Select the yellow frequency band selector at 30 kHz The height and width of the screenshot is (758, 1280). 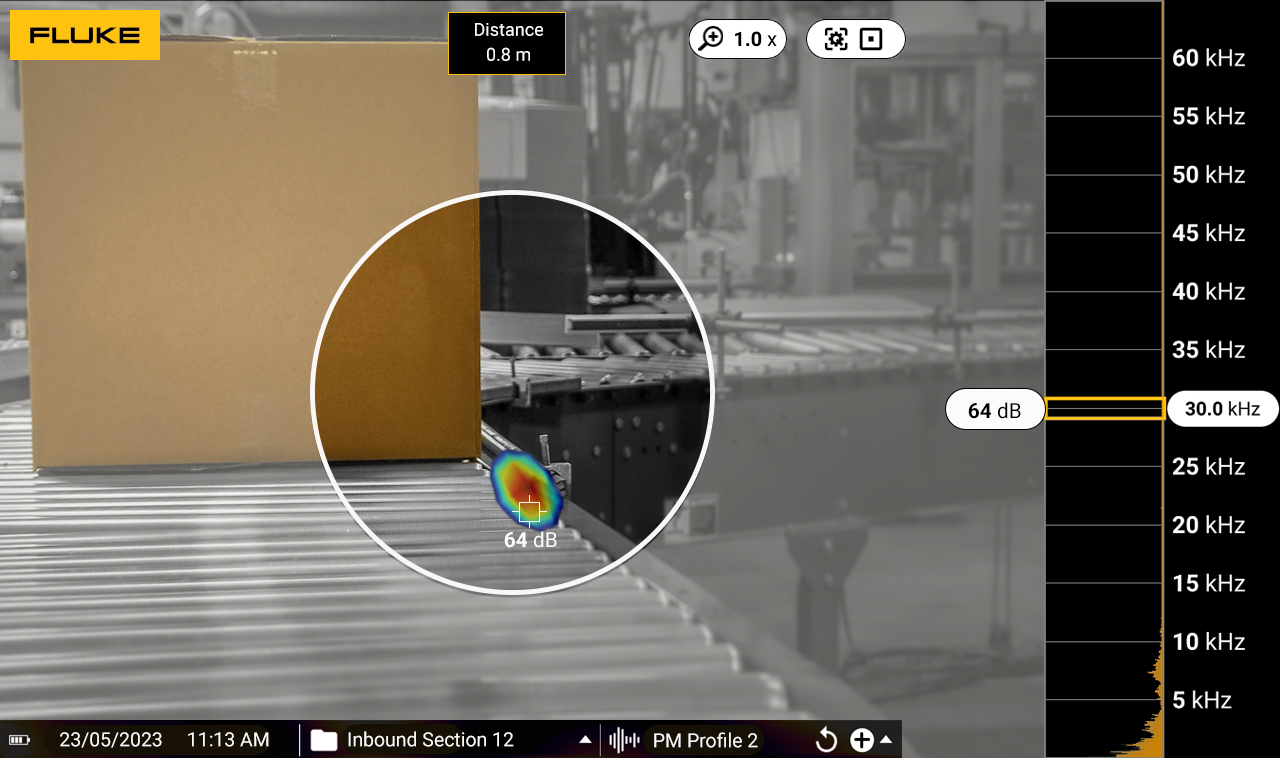tap(1104, 408)
